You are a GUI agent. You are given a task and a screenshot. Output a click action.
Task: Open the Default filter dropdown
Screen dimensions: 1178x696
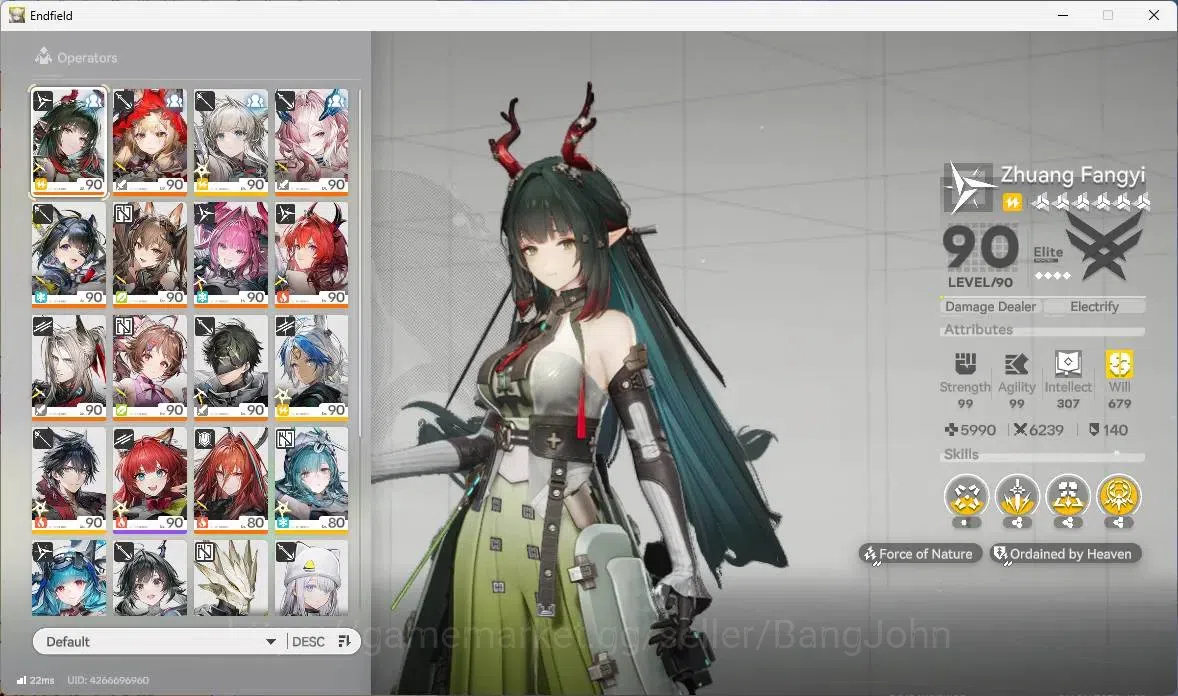[x=159, y=641]
